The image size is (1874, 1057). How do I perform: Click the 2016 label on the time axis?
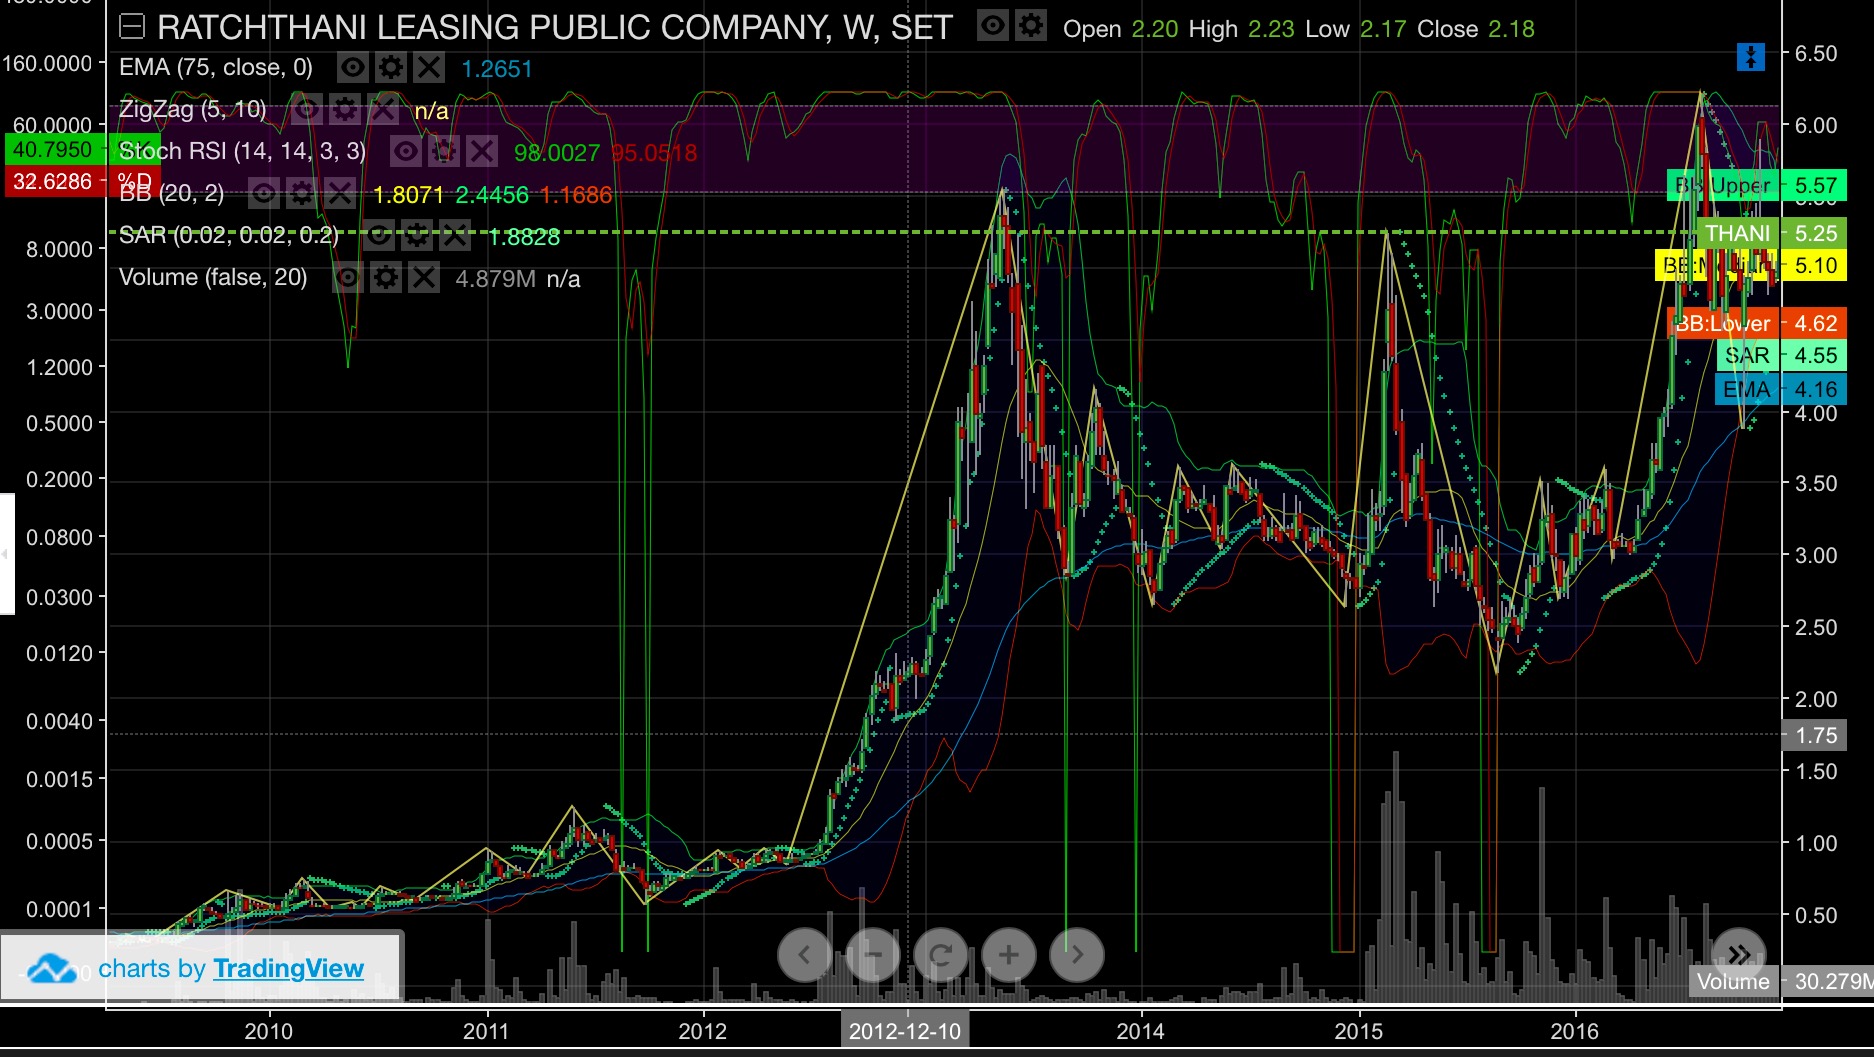point(1575,1031)
